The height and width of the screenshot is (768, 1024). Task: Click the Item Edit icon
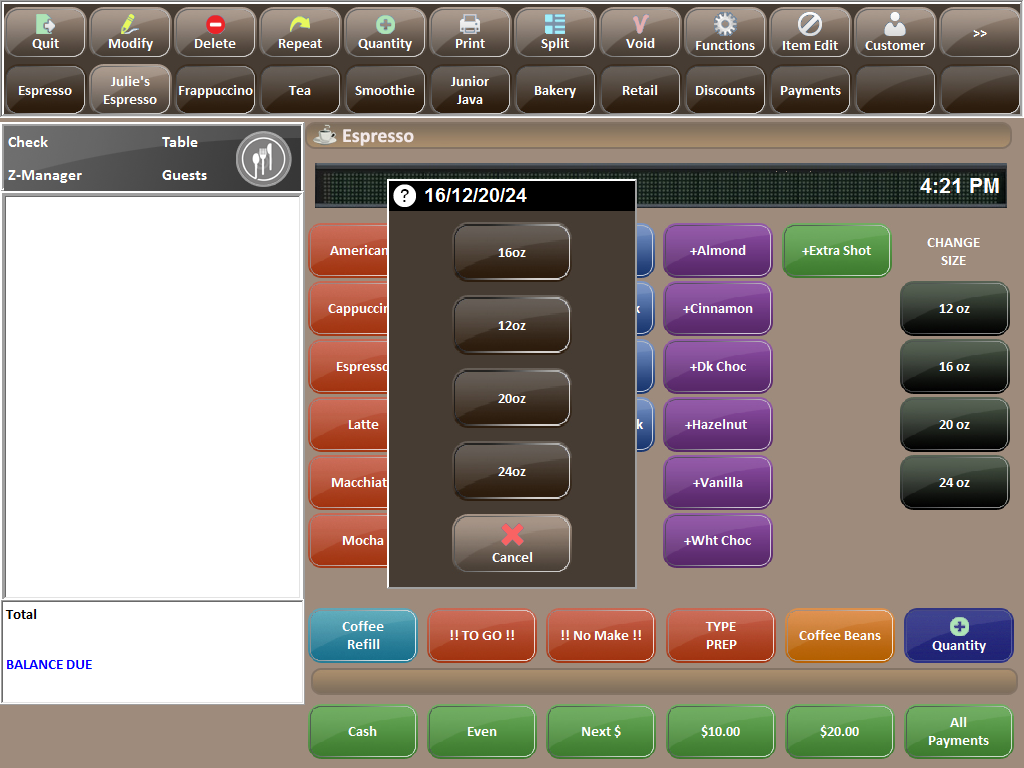click(809, 31)
